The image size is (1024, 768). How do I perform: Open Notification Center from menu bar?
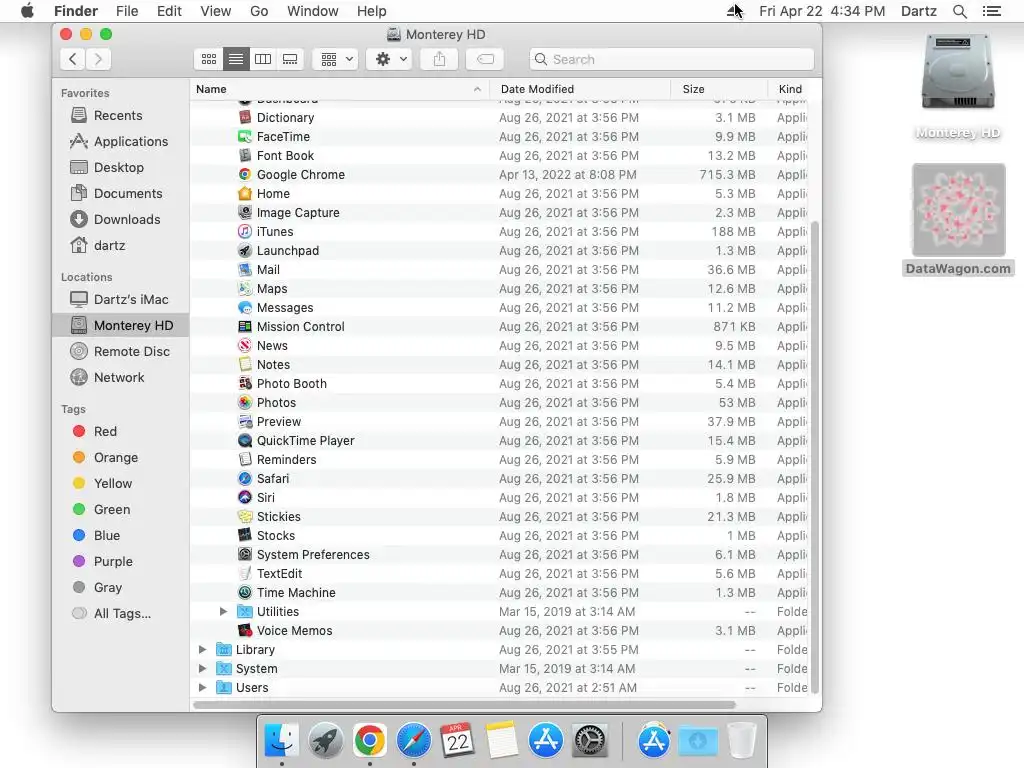pos(992,11)
